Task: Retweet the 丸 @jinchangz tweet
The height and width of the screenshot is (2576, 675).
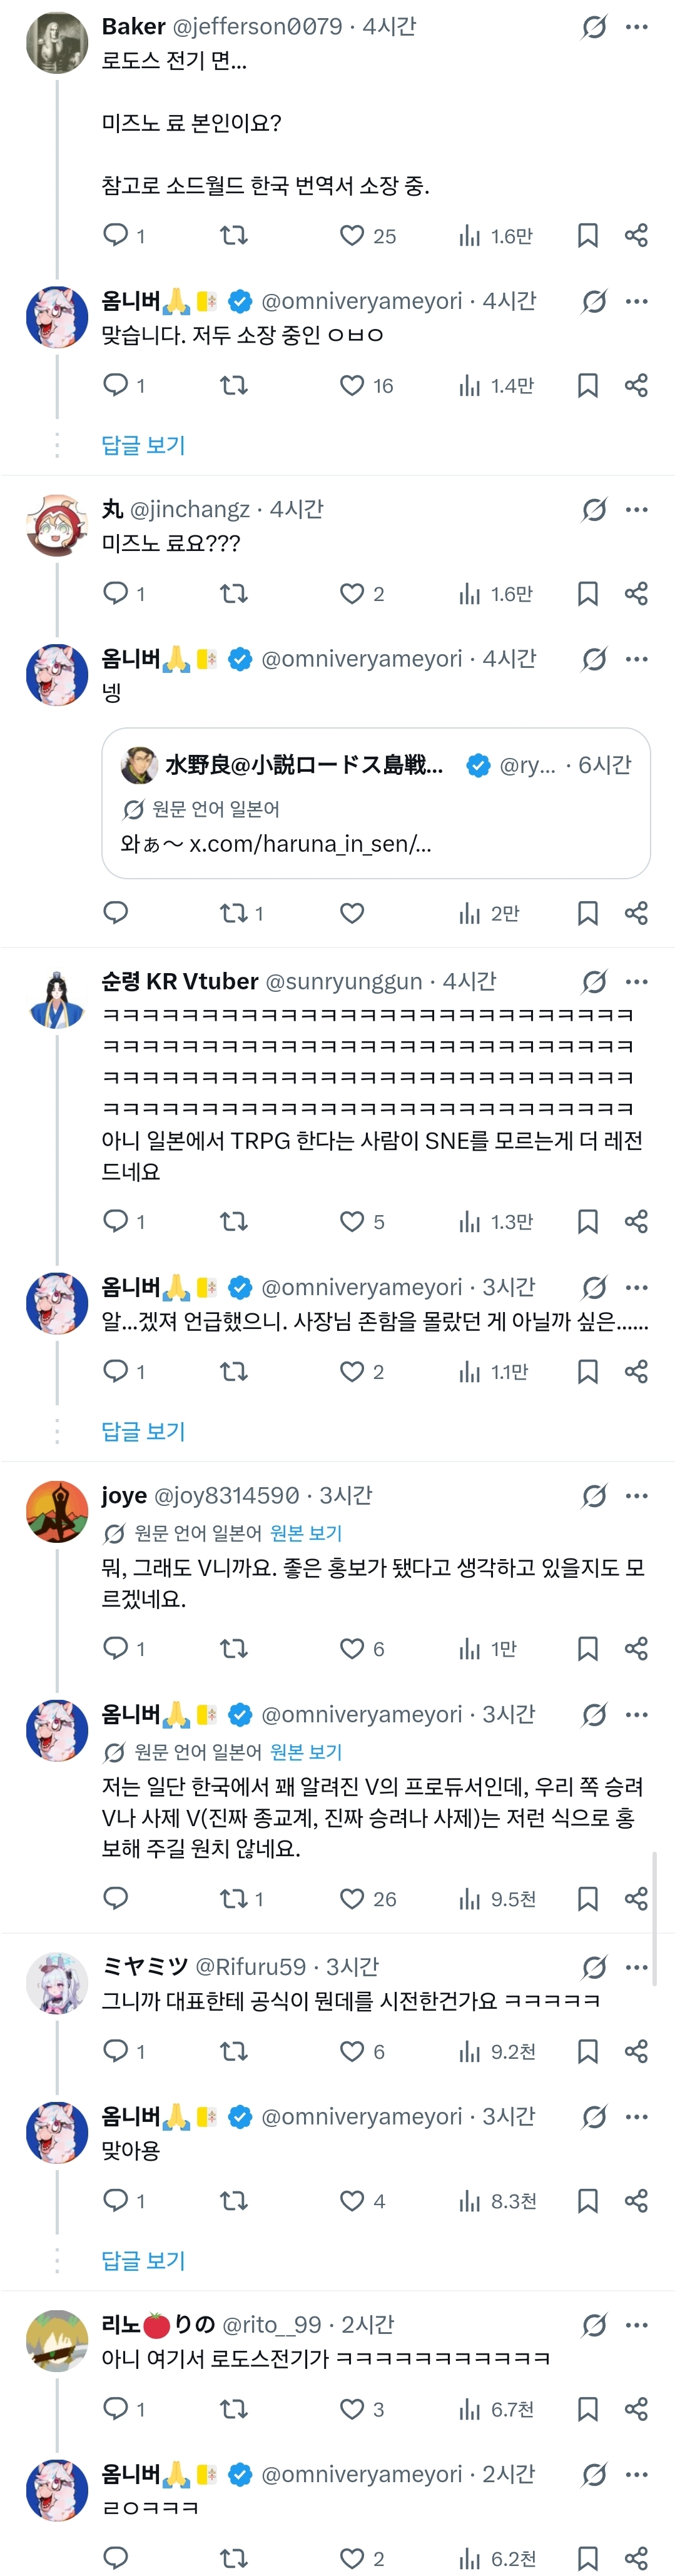Action: pos(234,594)
